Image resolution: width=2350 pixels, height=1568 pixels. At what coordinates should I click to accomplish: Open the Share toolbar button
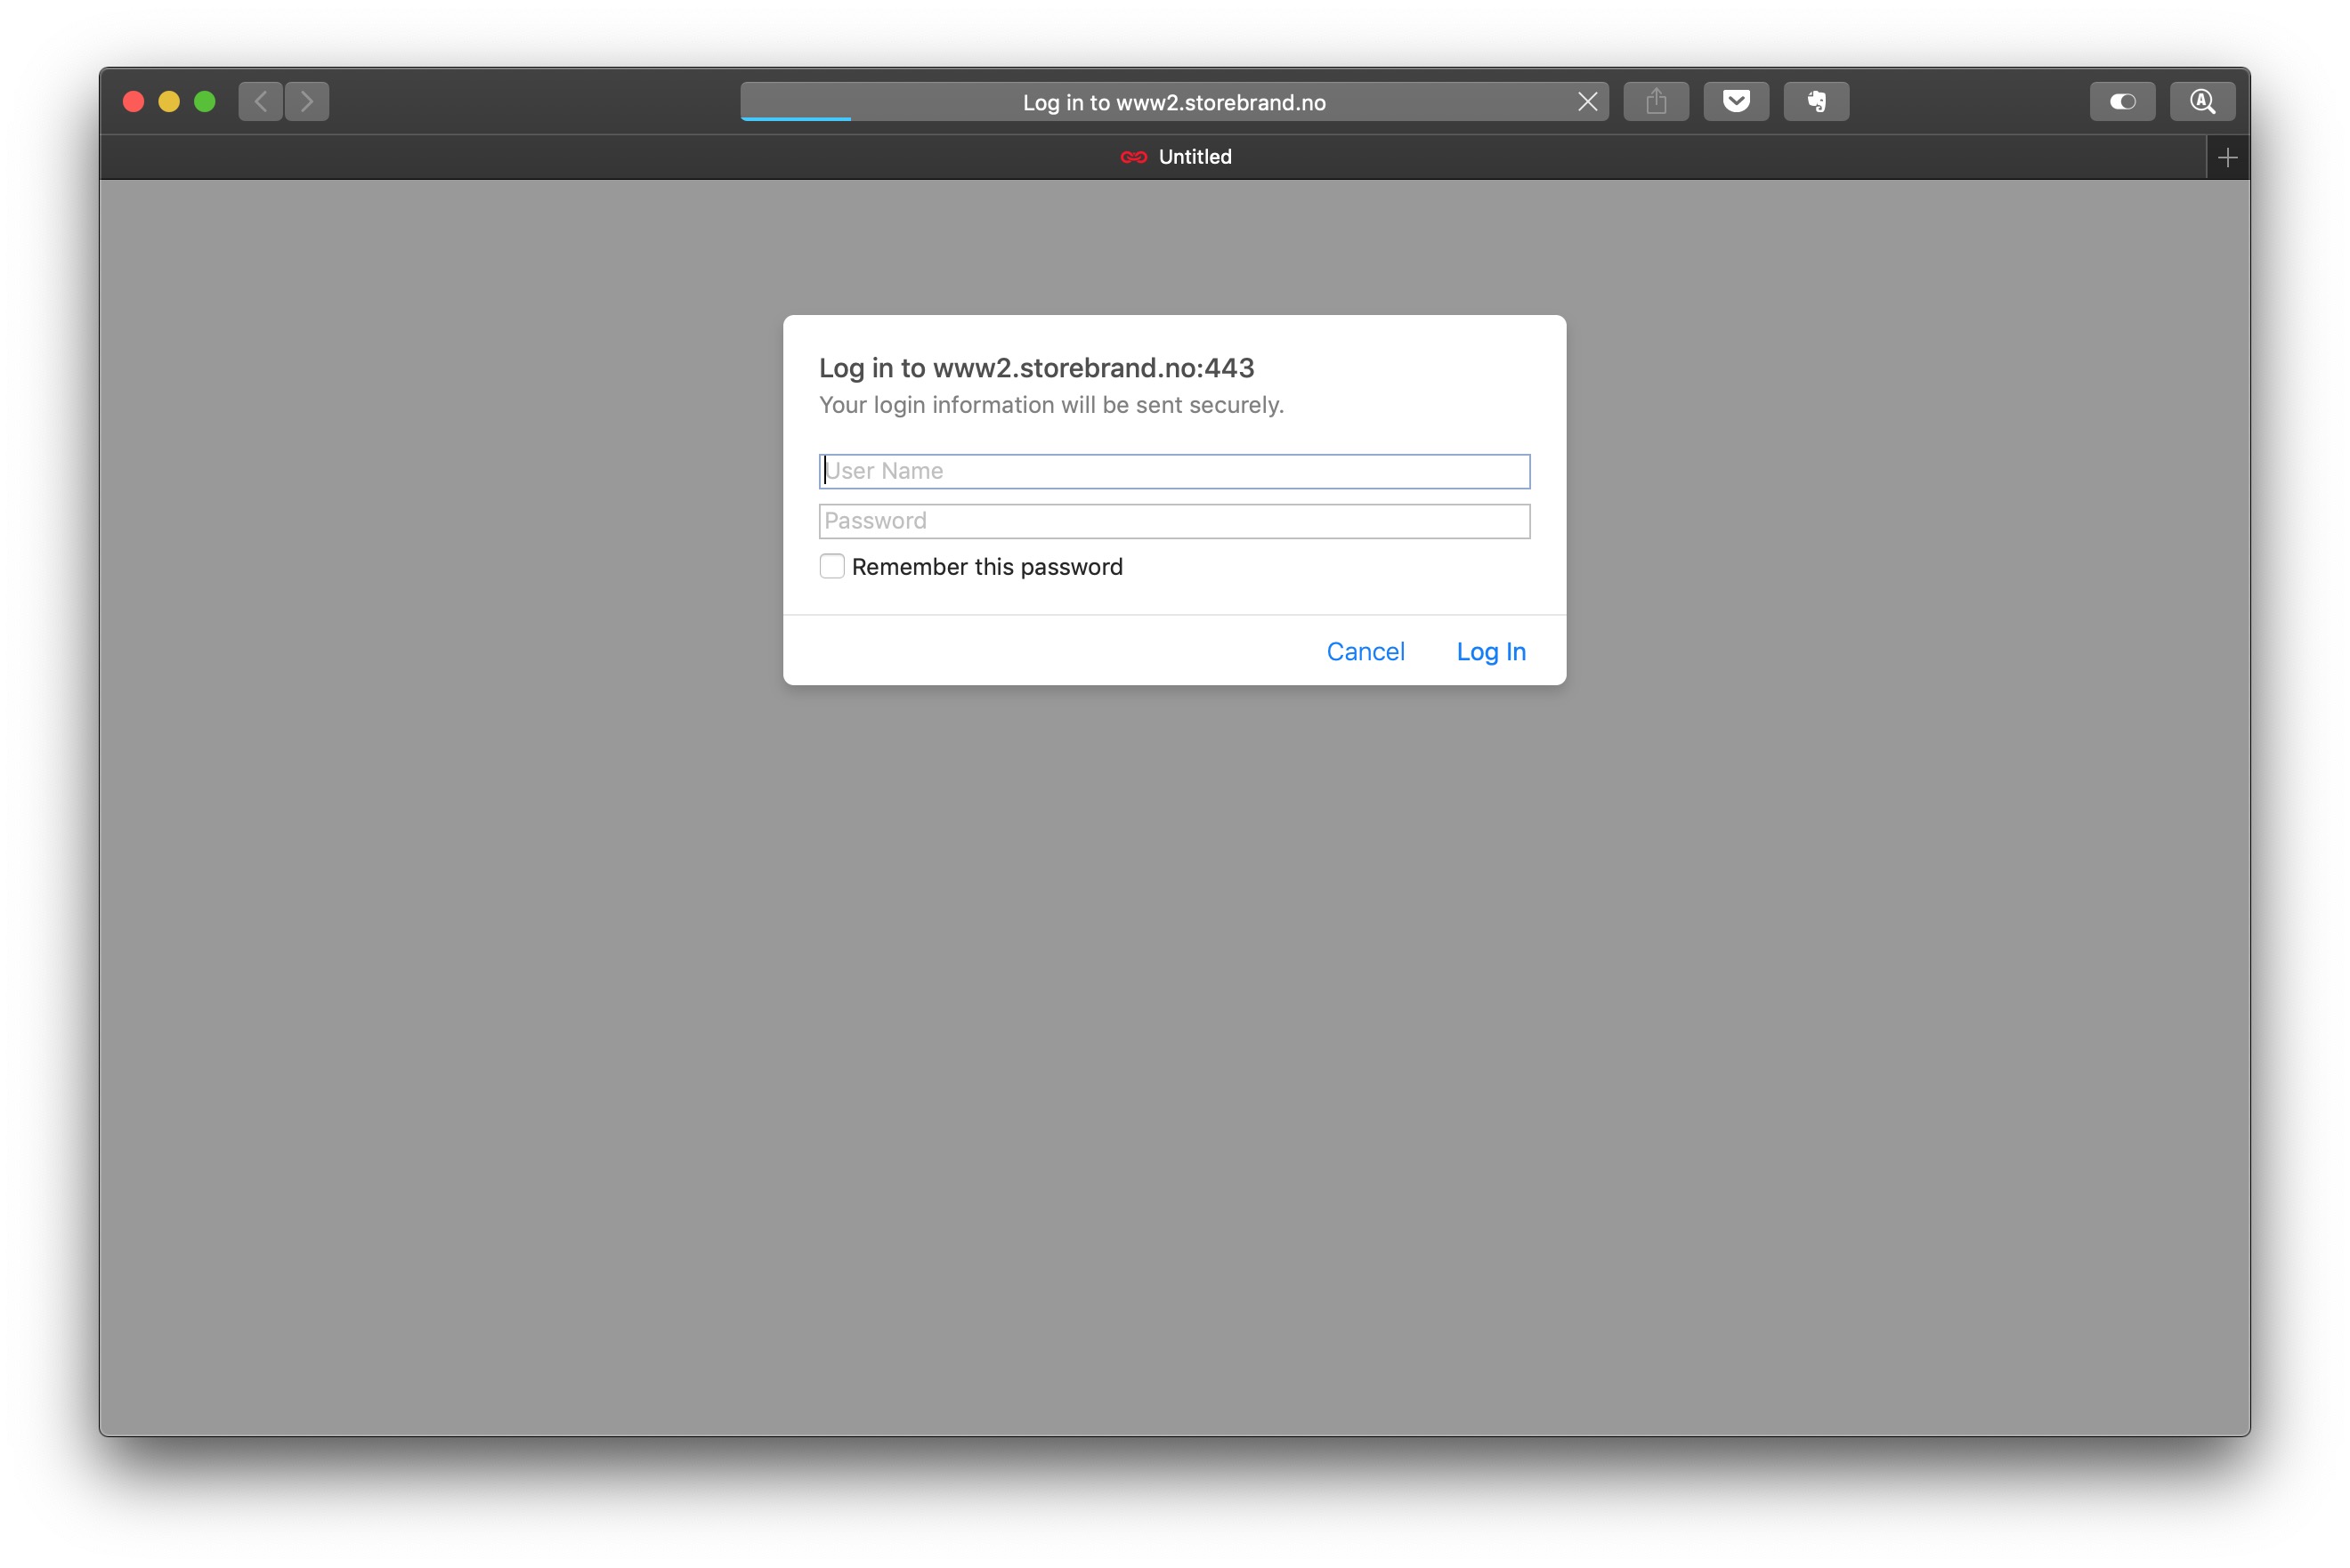[x=1656, y=101]
